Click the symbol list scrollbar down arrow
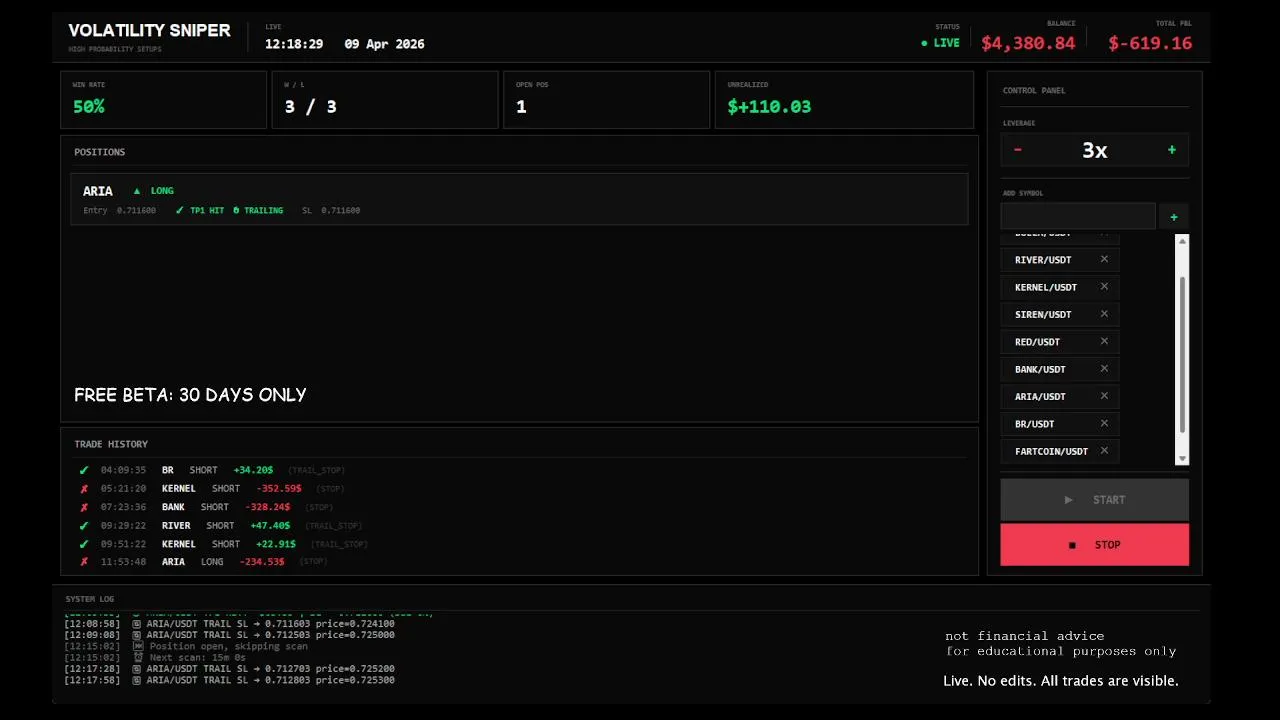Image resolution: width=1280 pixels, height=720 pixels. click(x=1183, y=459)
